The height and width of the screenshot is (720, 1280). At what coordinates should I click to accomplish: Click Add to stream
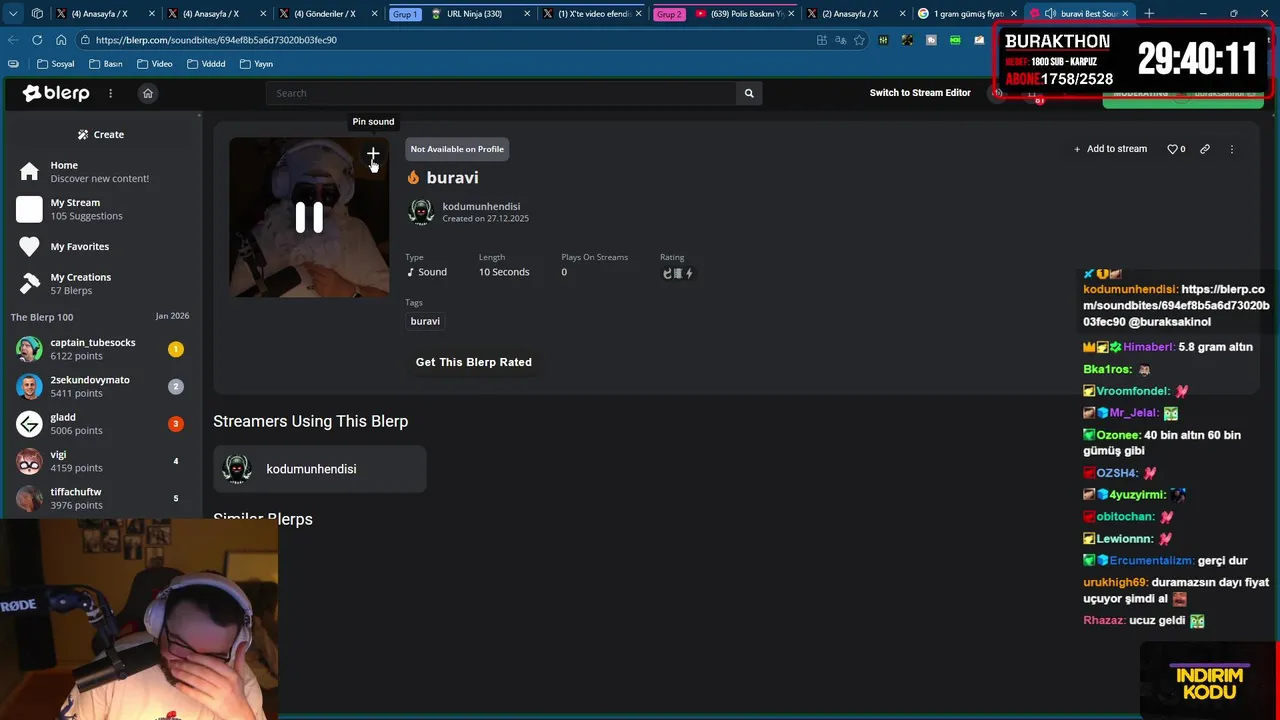coord(1110,149)
